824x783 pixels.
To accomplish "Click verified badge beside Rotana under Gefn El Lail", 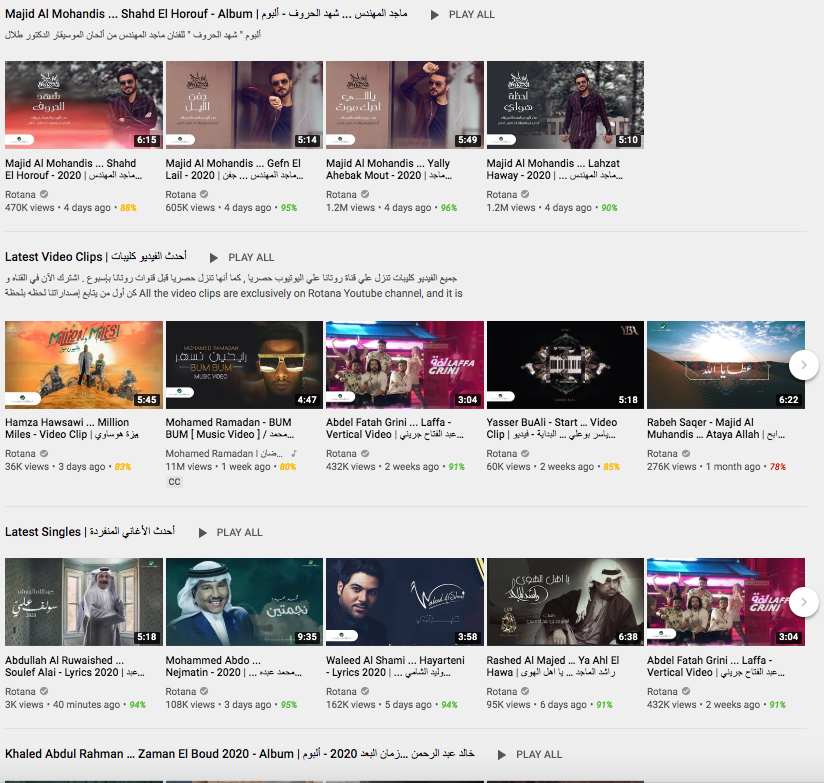I will click(204, 194).
